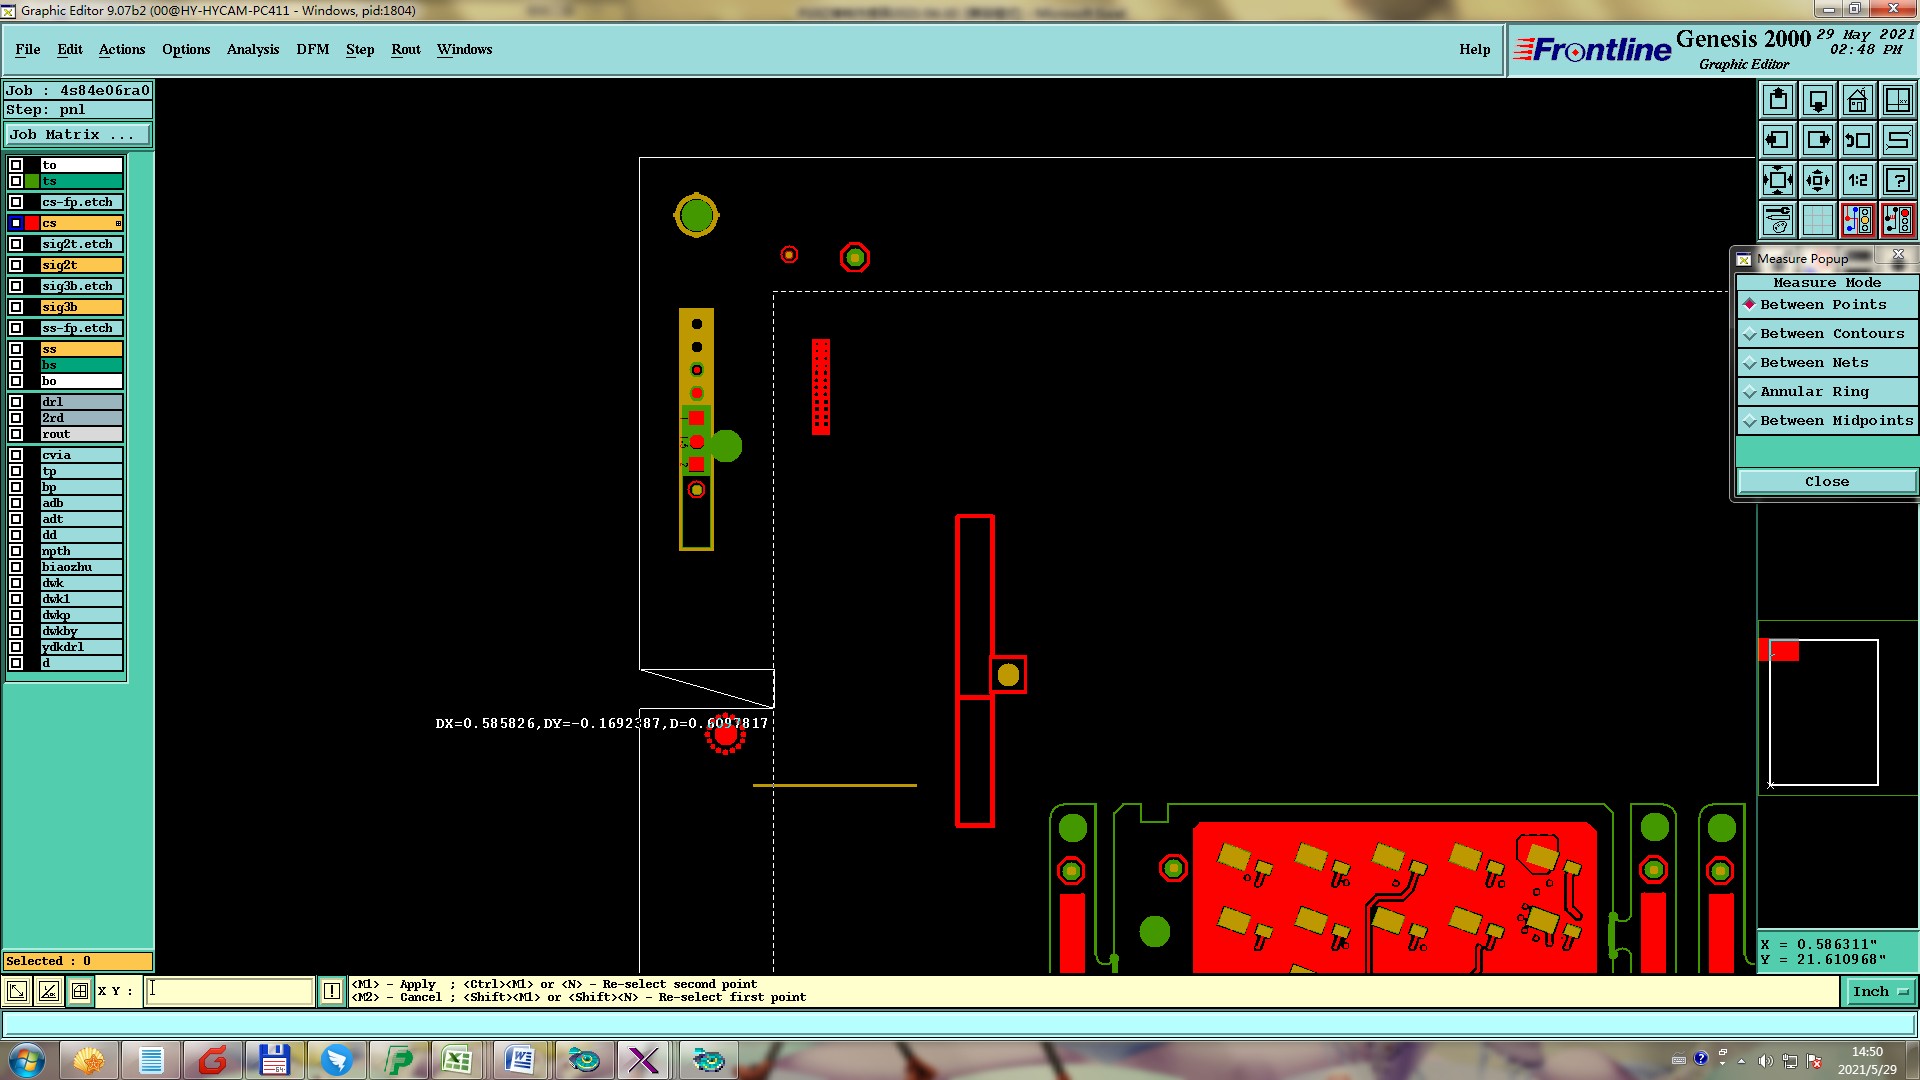
Task: Click the pan right view icon
Action: (1818, 140)
